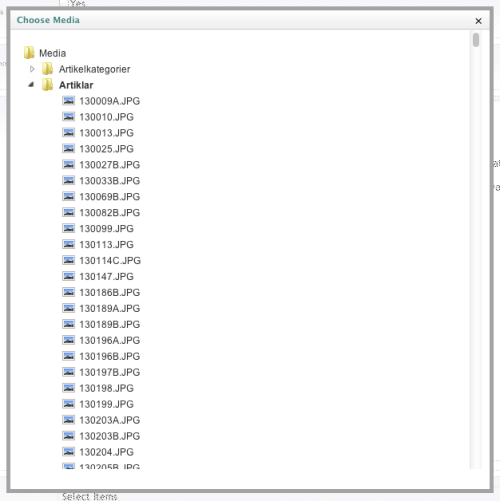Click the Artiklar folder icon

click(47, 85)
